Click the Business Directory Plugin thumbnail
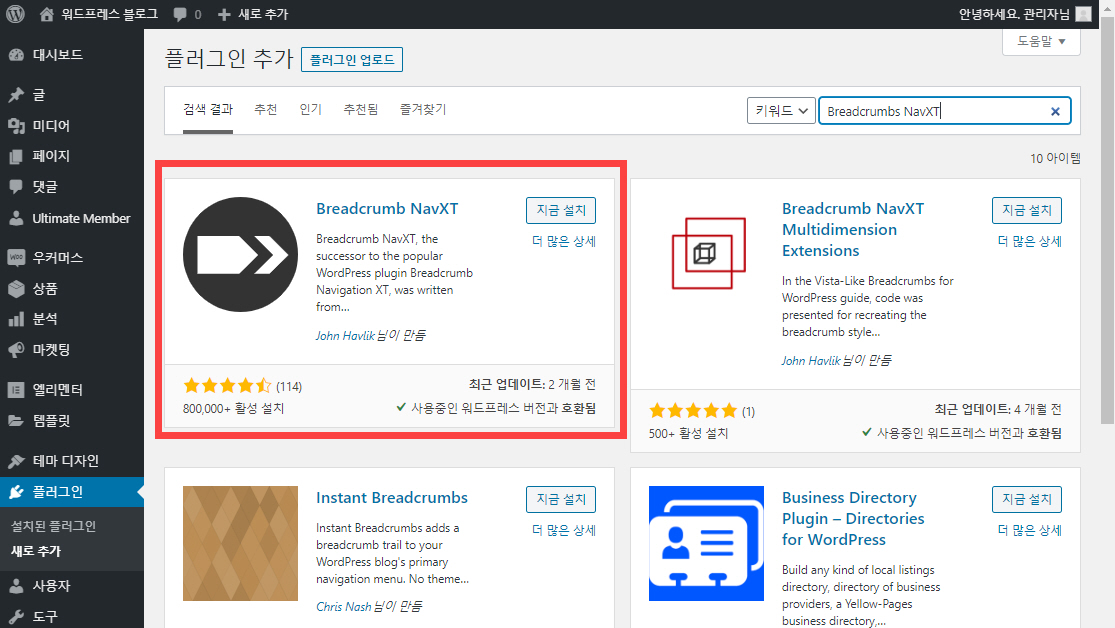Screen dimensions: 1115x628 pyautogui.click(x=706, y=543)
